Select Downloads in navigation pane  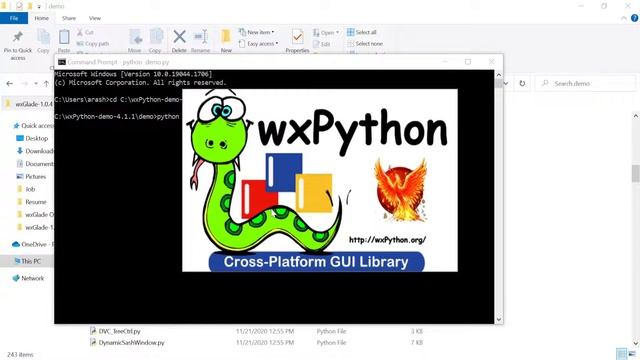pos(35,151)
